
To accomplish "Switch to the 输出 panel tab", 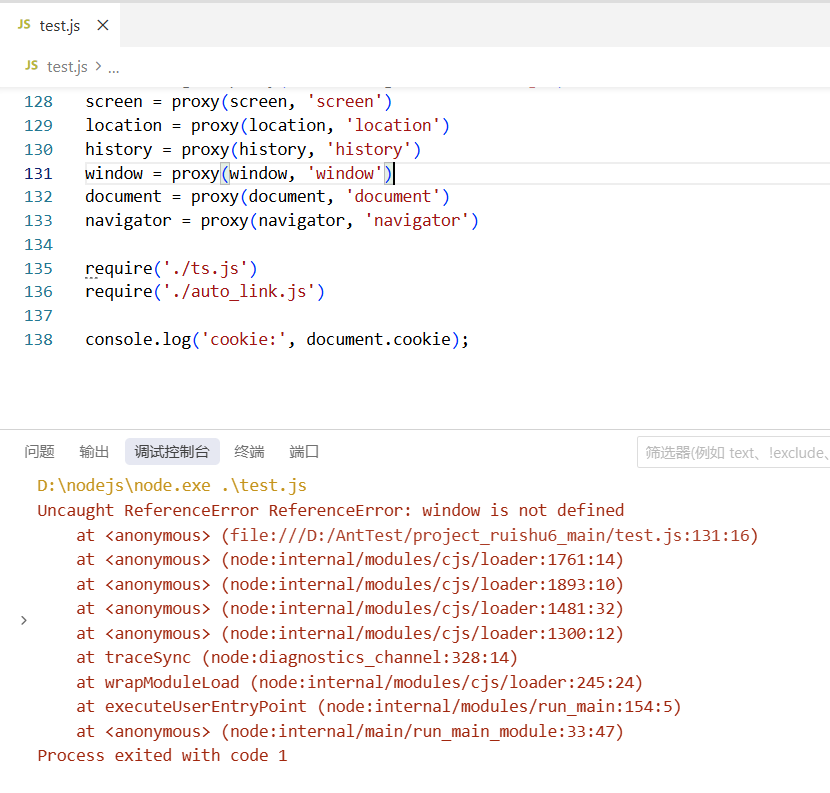I will pyautogui.click(x=95, y=452).
